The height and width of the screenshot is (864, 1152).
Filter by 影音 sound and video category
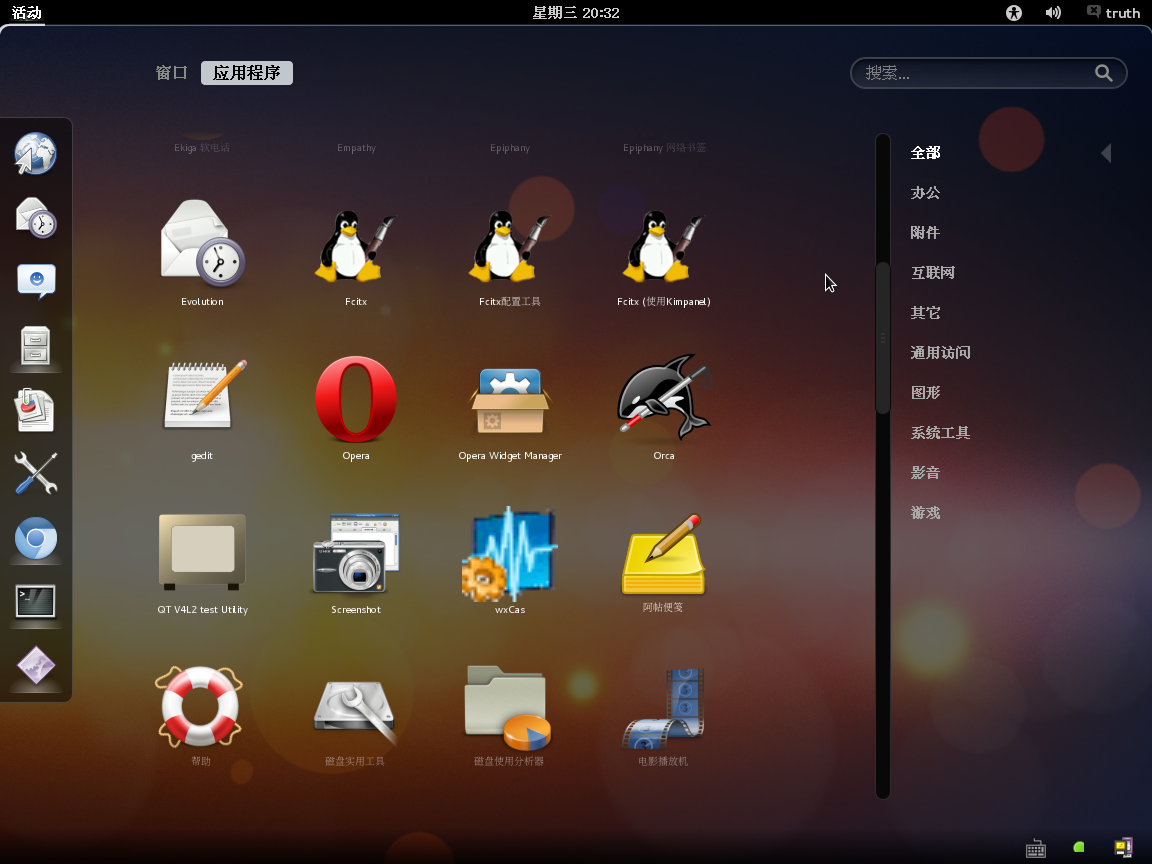tap(926, 473)
